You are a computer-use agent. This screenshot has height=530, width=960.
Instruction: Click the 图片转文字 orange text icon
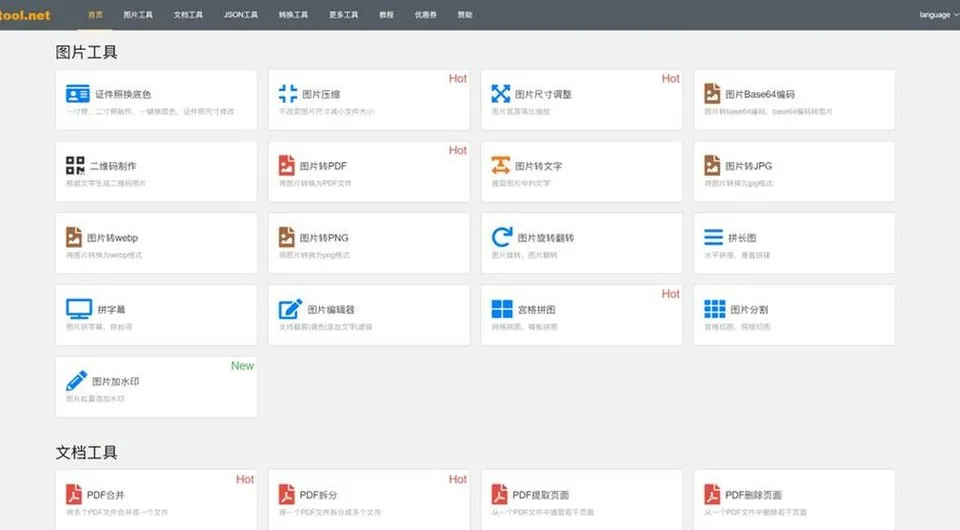(x=500, y=165)
